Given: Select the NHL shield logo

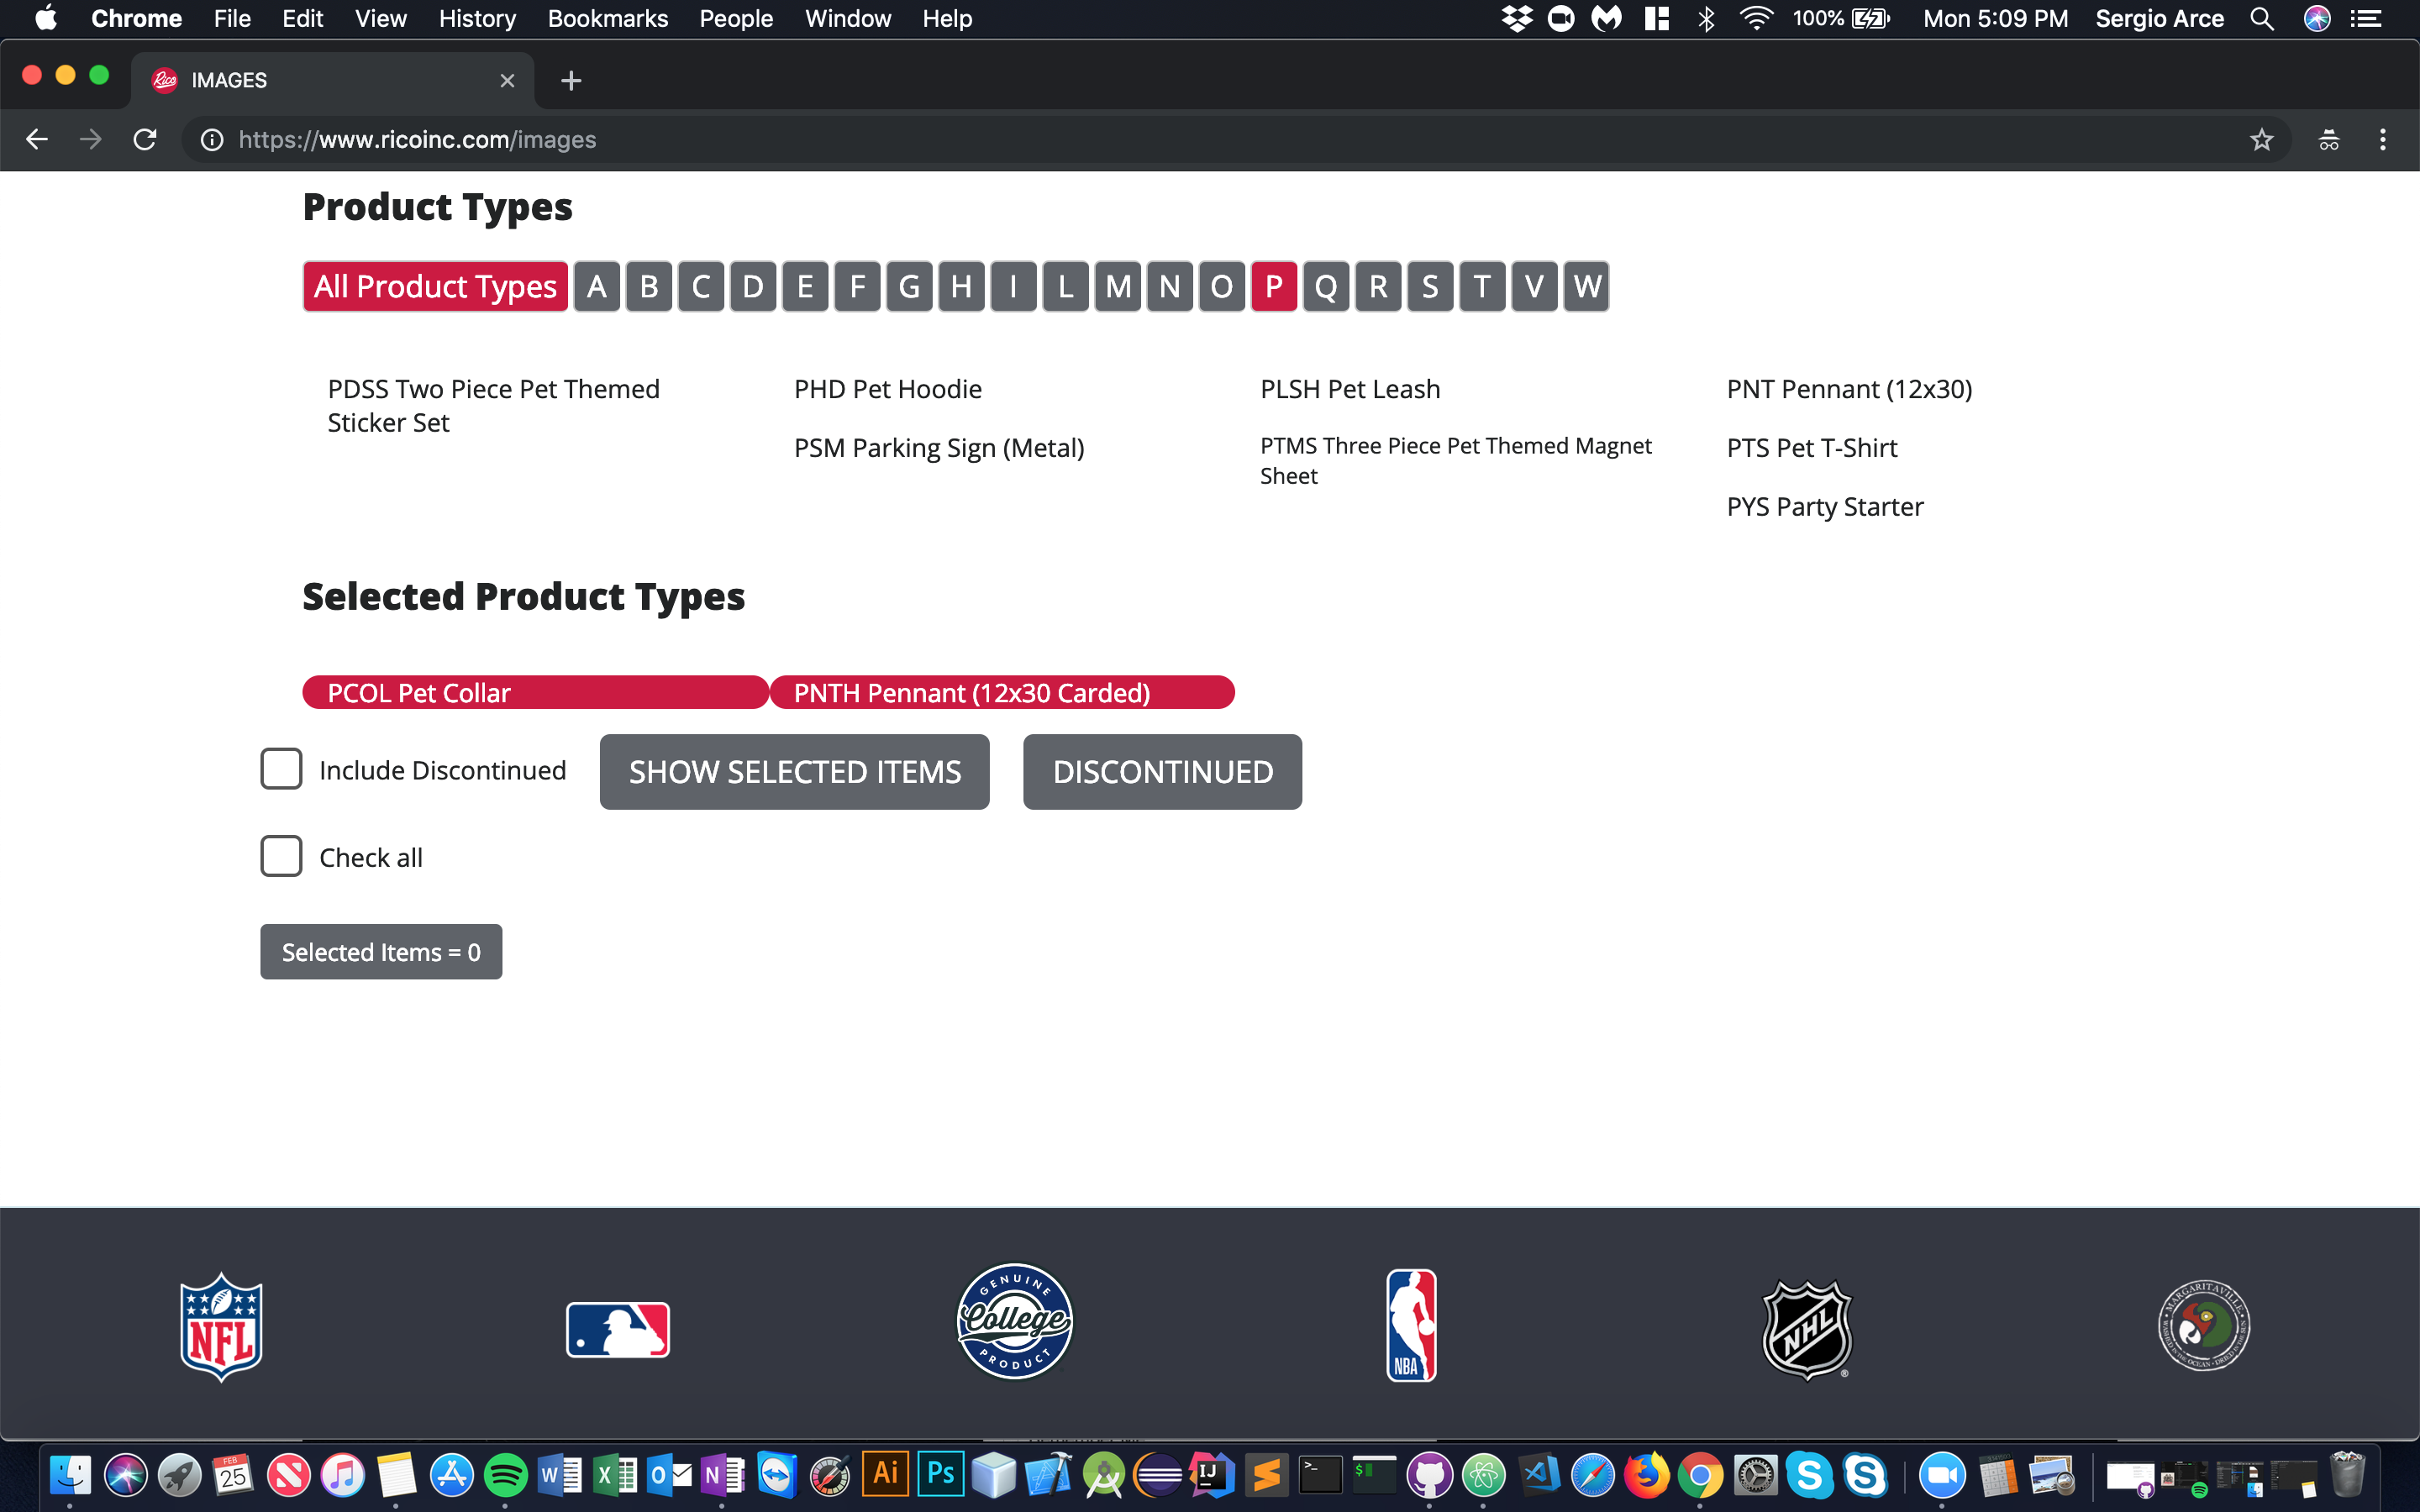Looking at the screenshot, I should point(1806,1329).
